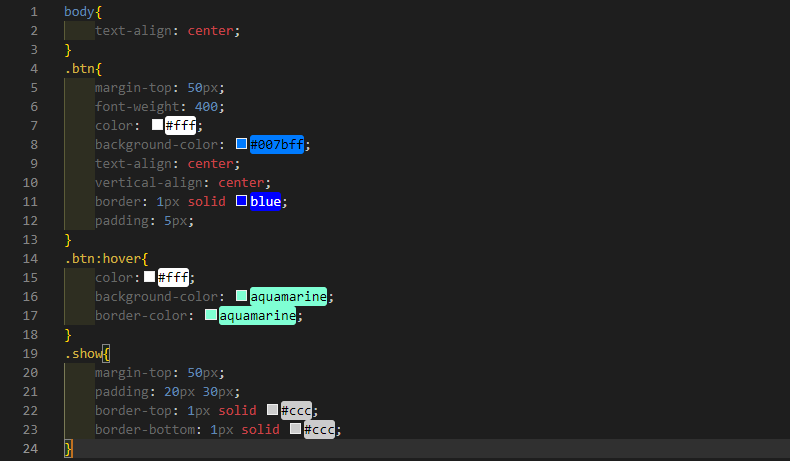Open the #ccc swatch on the border-top line

click(x=272, y=410)
